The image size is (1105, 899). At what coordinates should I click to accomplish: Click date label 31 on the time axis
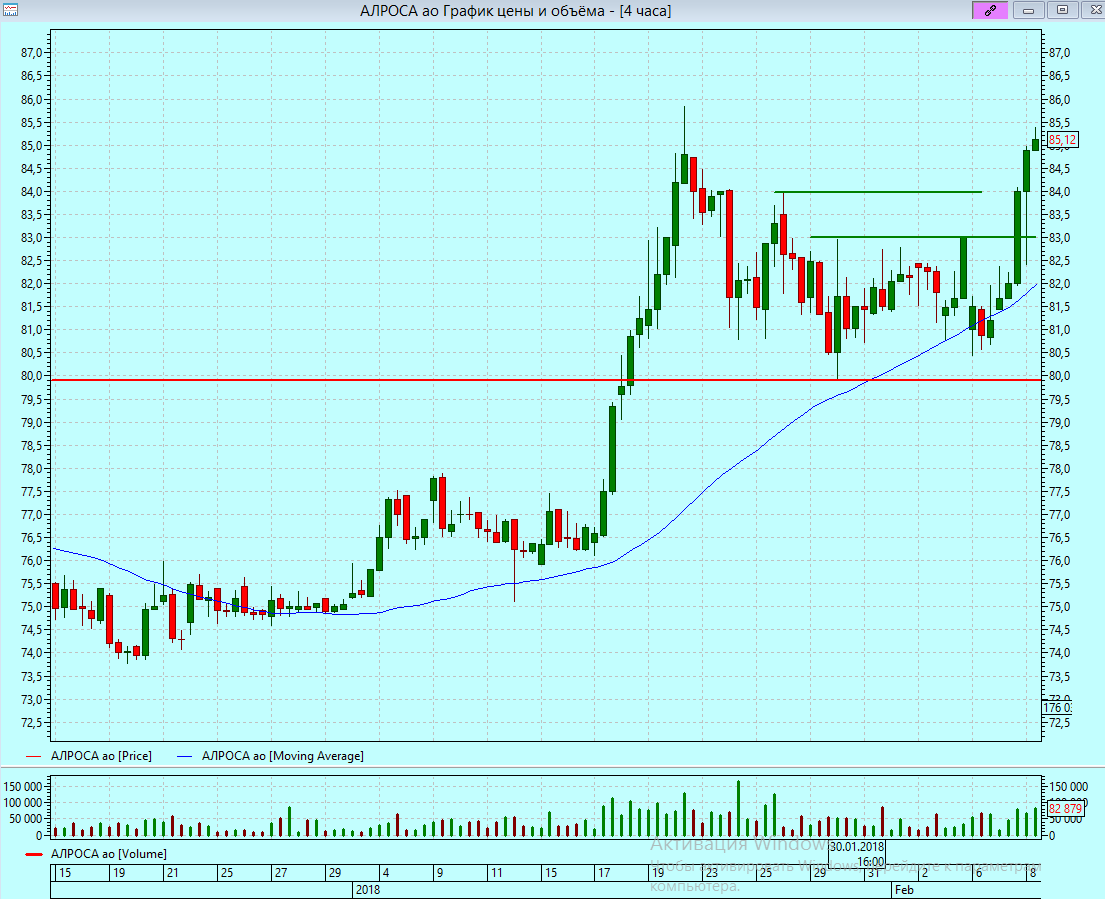(873, 873)
